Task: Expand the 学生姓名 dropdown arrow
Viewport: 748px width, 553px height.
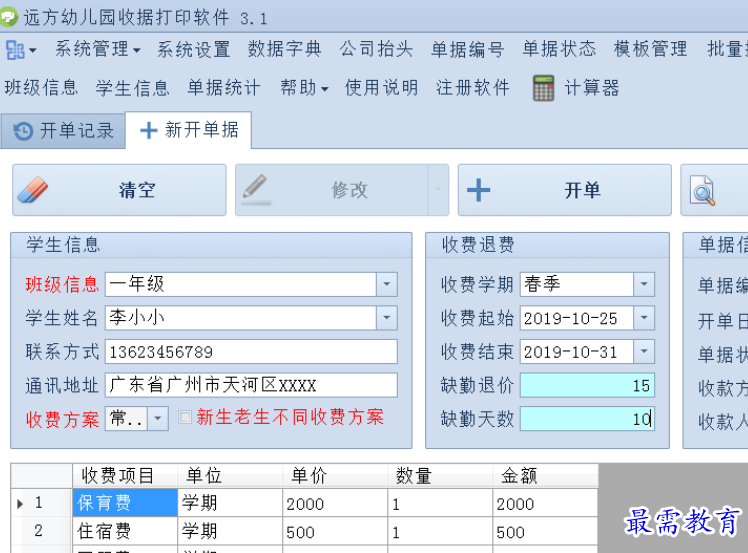Action: pos(386,318)
